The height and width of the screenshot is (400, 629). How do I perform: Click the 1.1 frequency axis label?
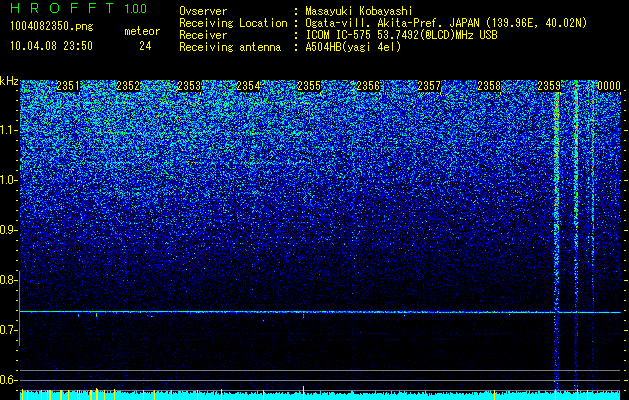9,130
